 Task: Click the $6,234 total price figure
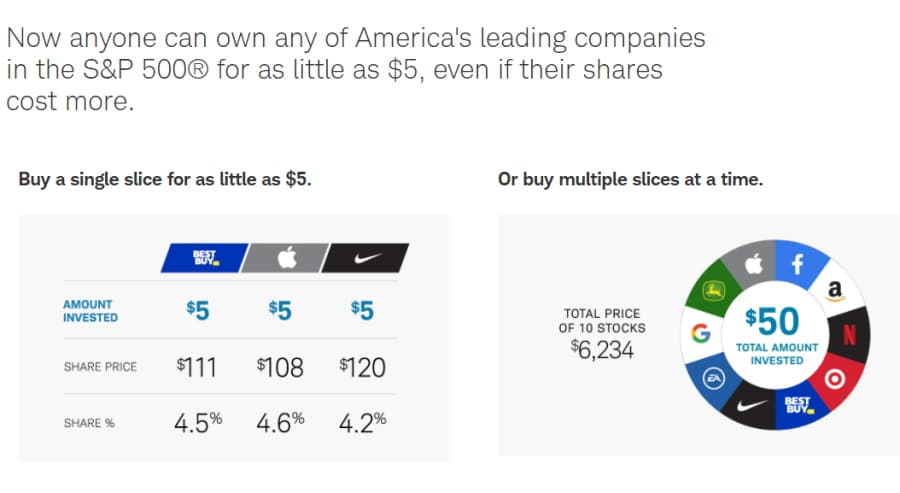pos(602,350)
